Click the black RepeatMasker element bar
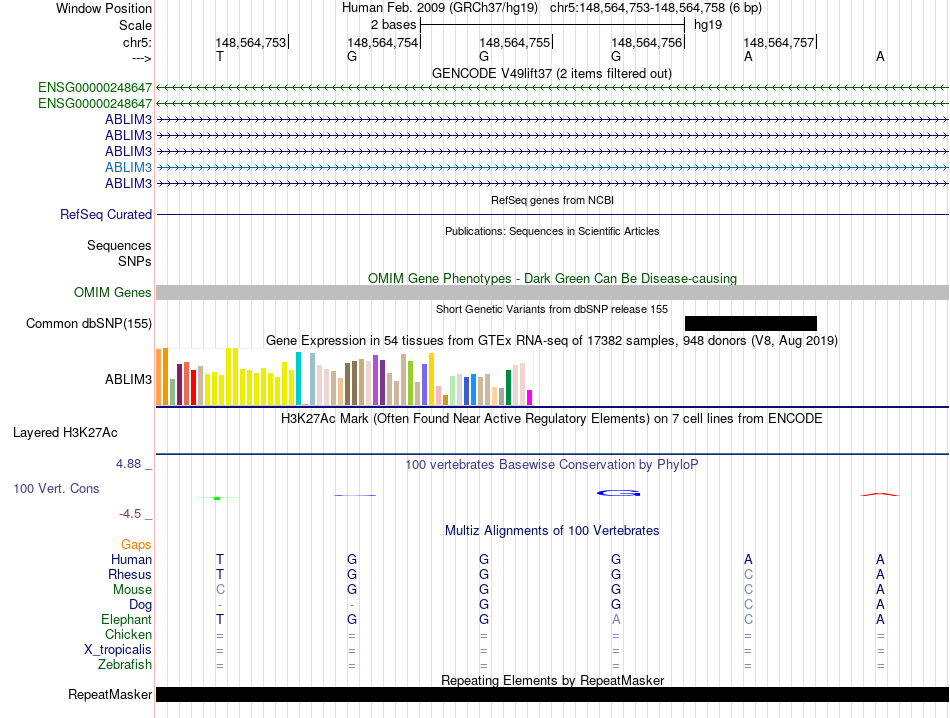Image resolution: width=950 pixels, height=718 pixels. coord(552,694)
